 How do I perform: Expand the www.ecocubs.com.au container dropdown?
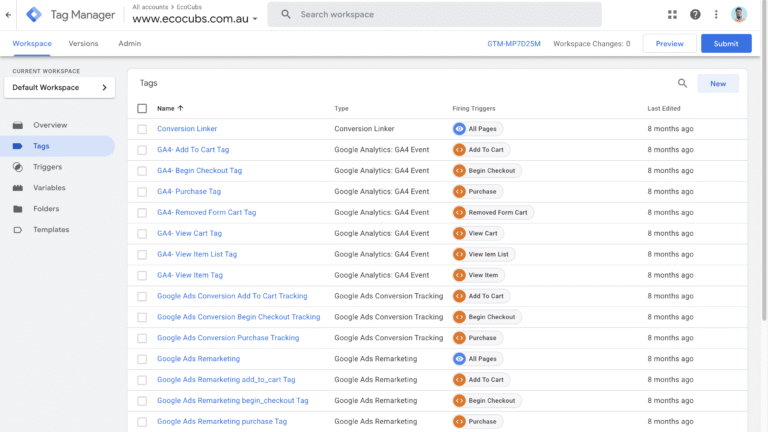(255, 19)
